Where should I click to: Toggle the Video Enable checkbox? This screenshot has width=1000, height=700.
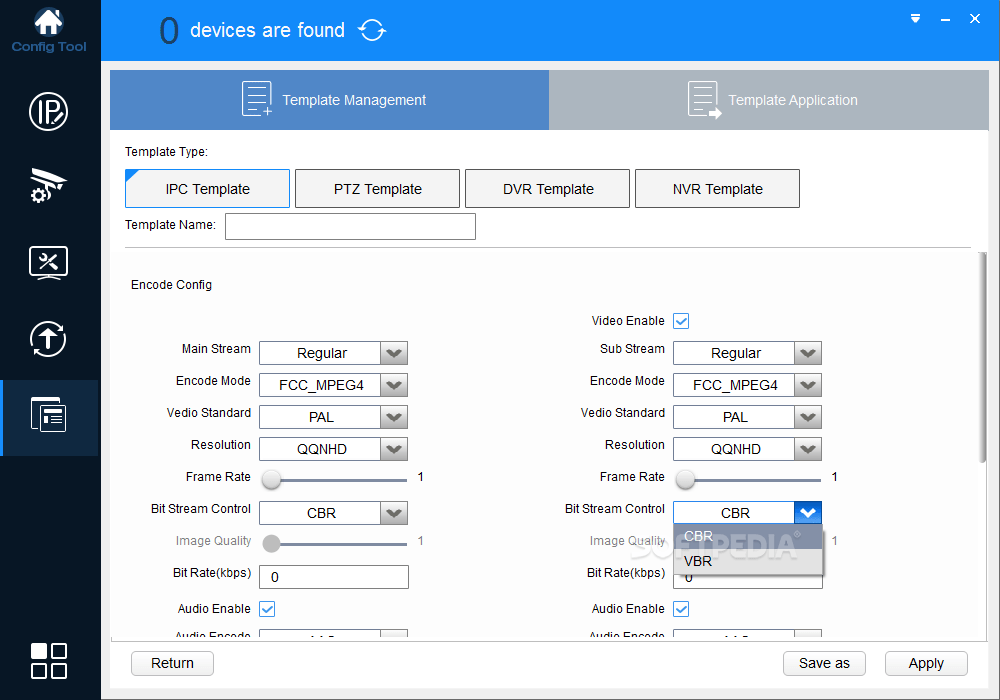pyautogui.click(x=681, y=321)
